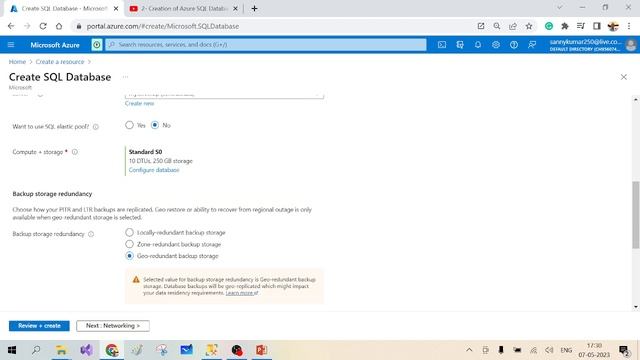Click the Create a resource breadcrumb
The height and width of the screenshot is (360, 640).
tap(60, 62)
